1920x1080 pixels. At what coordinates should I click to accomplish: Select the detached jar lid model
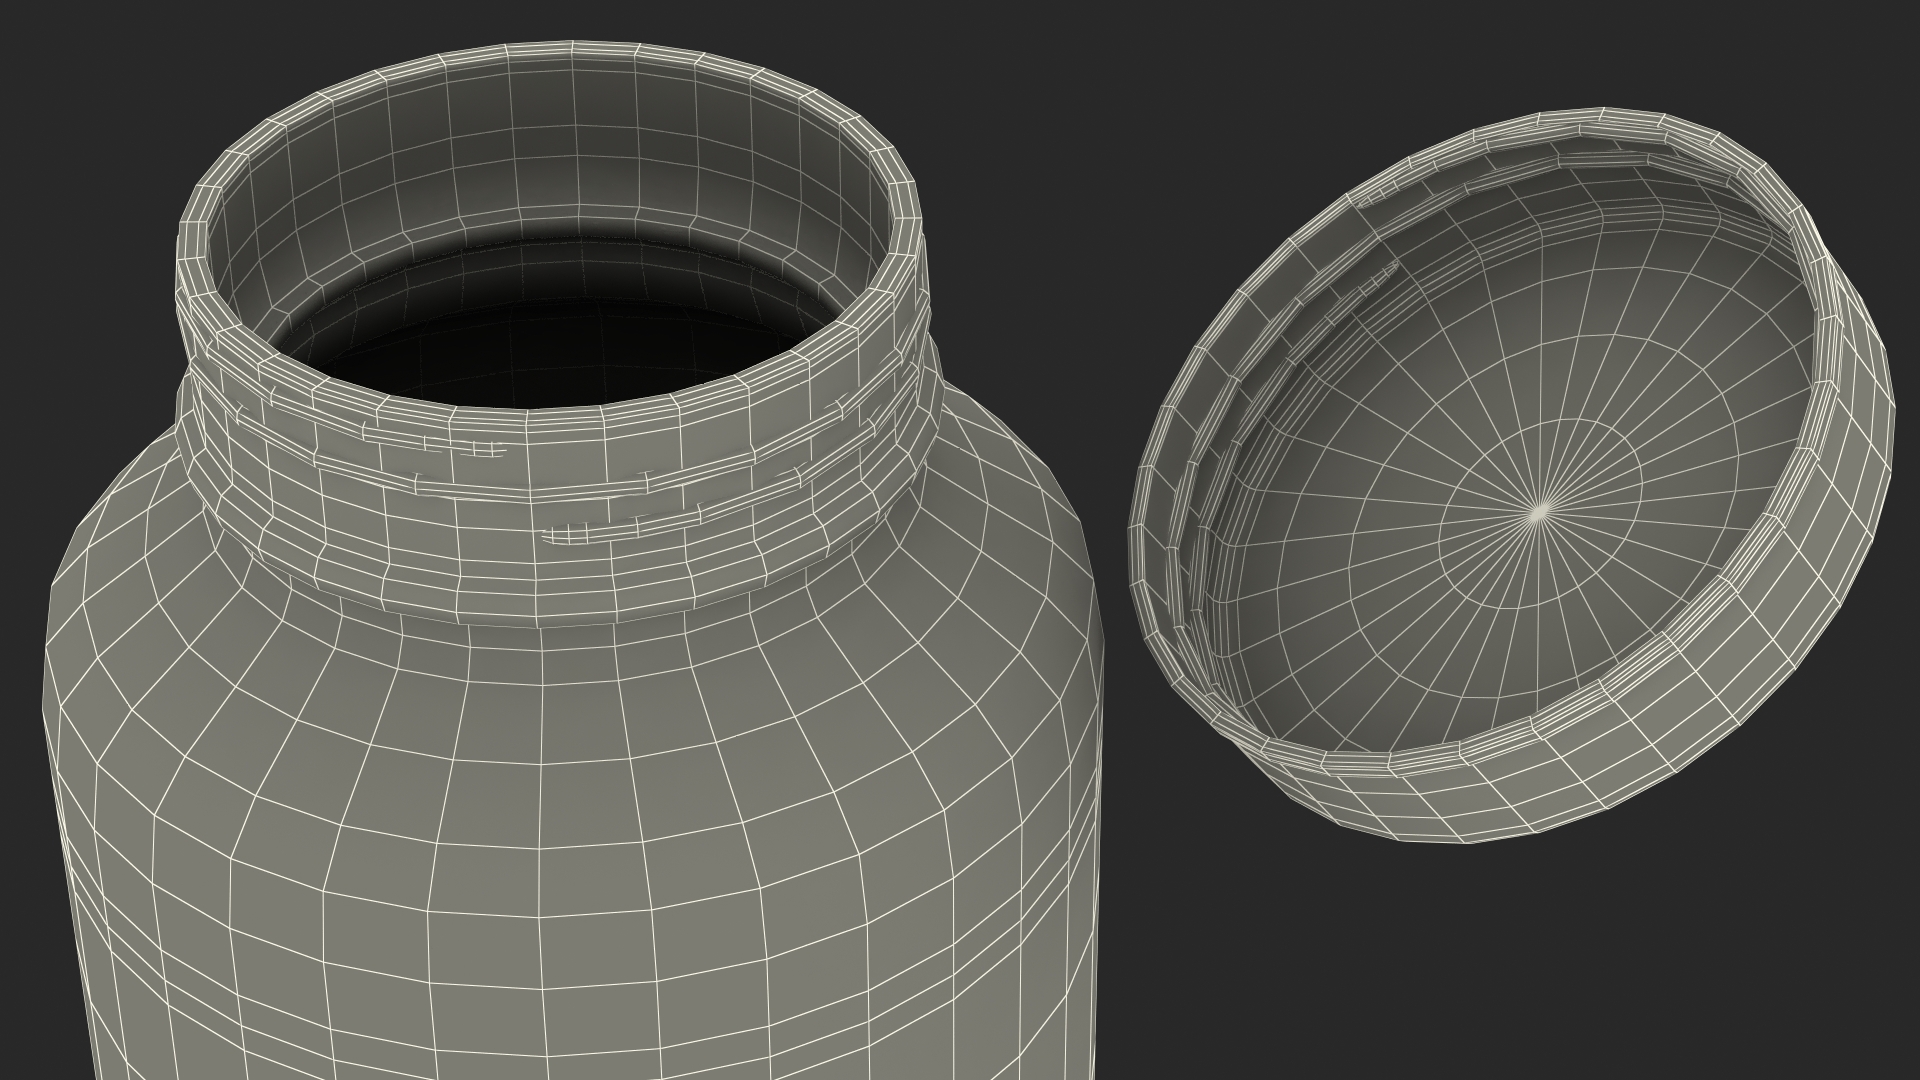(x=1512, y=473)
